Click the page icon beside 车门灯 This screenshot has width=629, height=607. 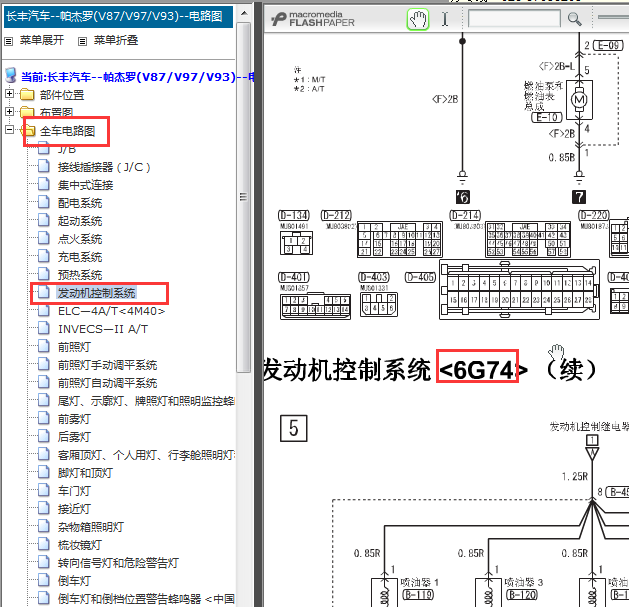[x=44, y=490]
